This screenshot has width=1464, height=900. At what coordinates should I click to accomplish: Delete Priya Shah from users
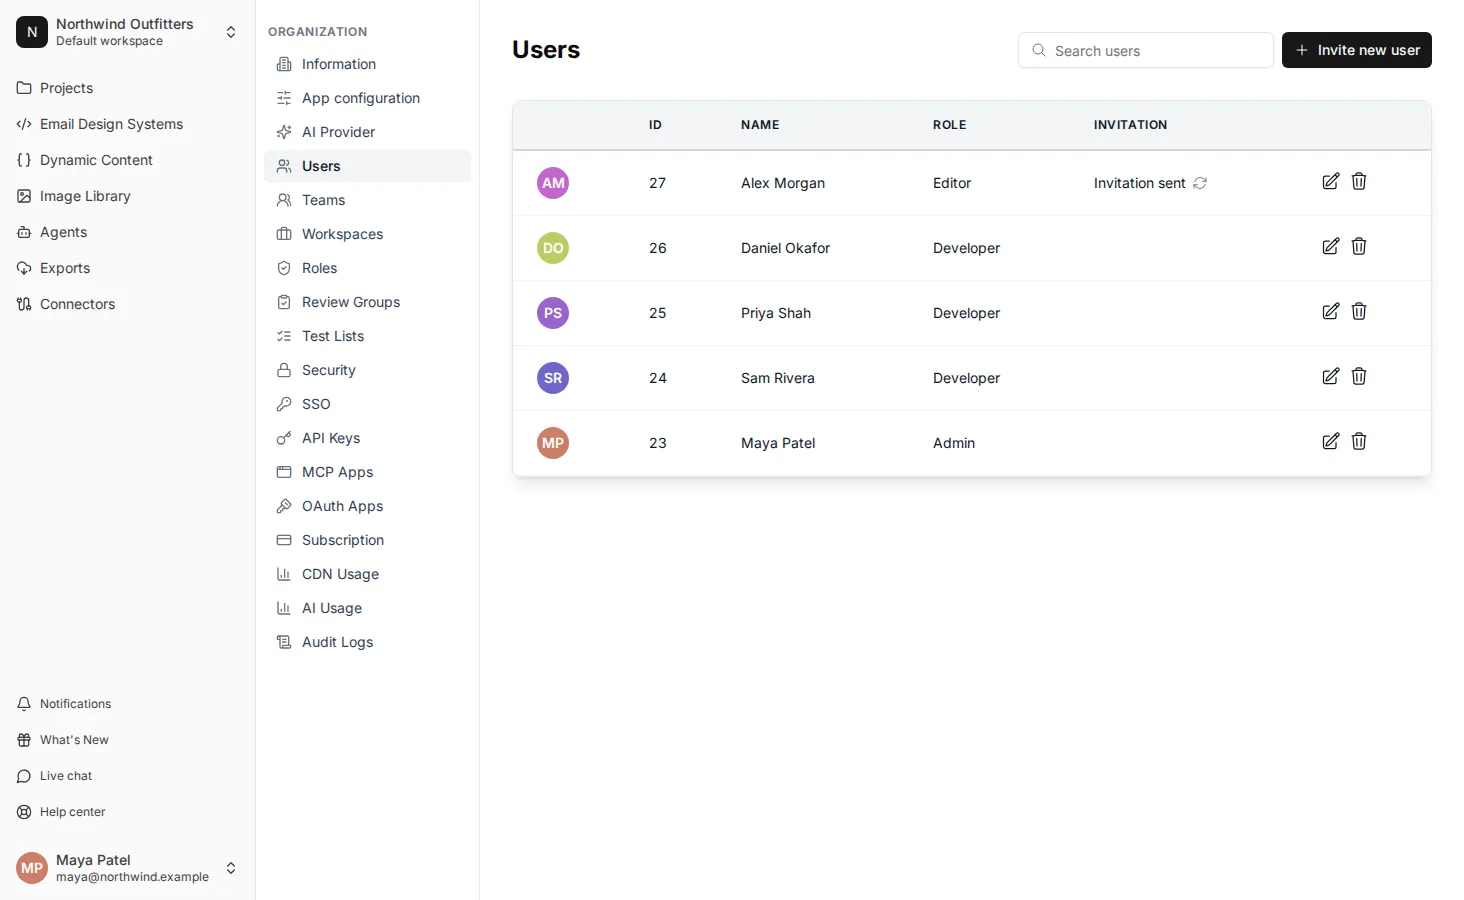(1359, 311)
